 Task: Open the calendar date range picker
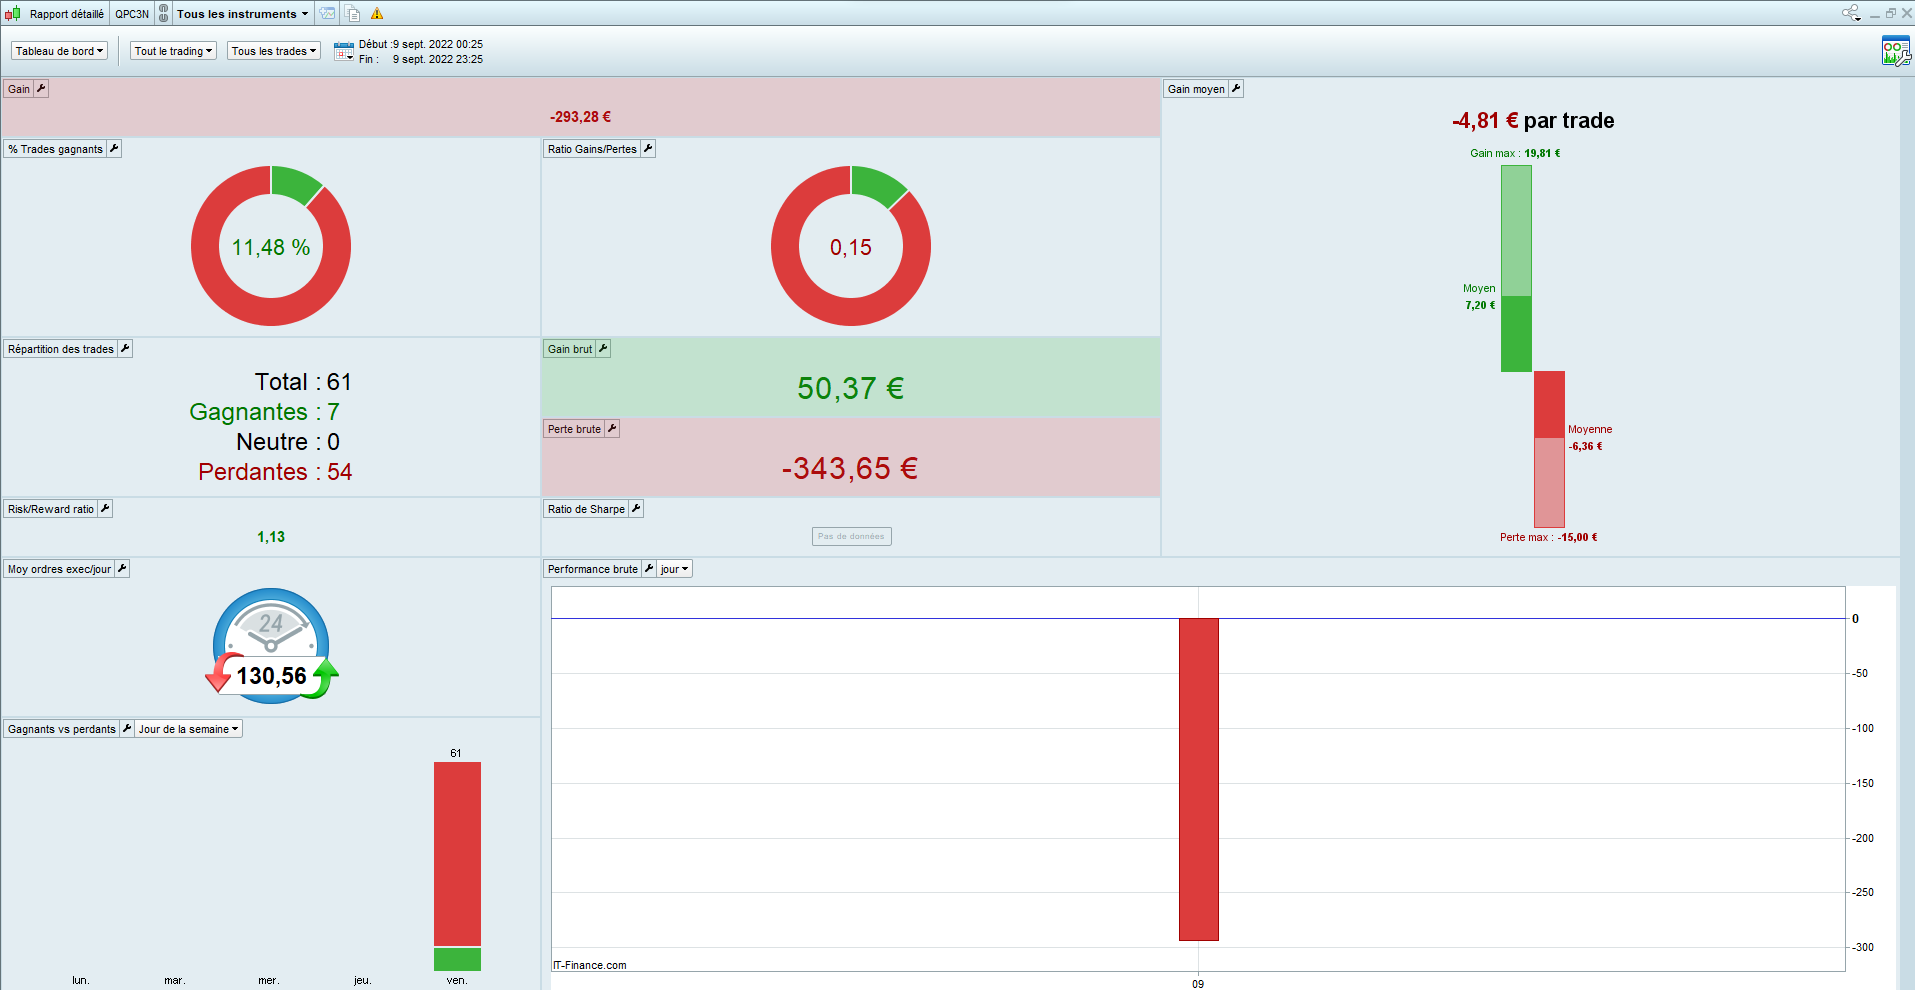pyautogui.click(x=344, y=51)
